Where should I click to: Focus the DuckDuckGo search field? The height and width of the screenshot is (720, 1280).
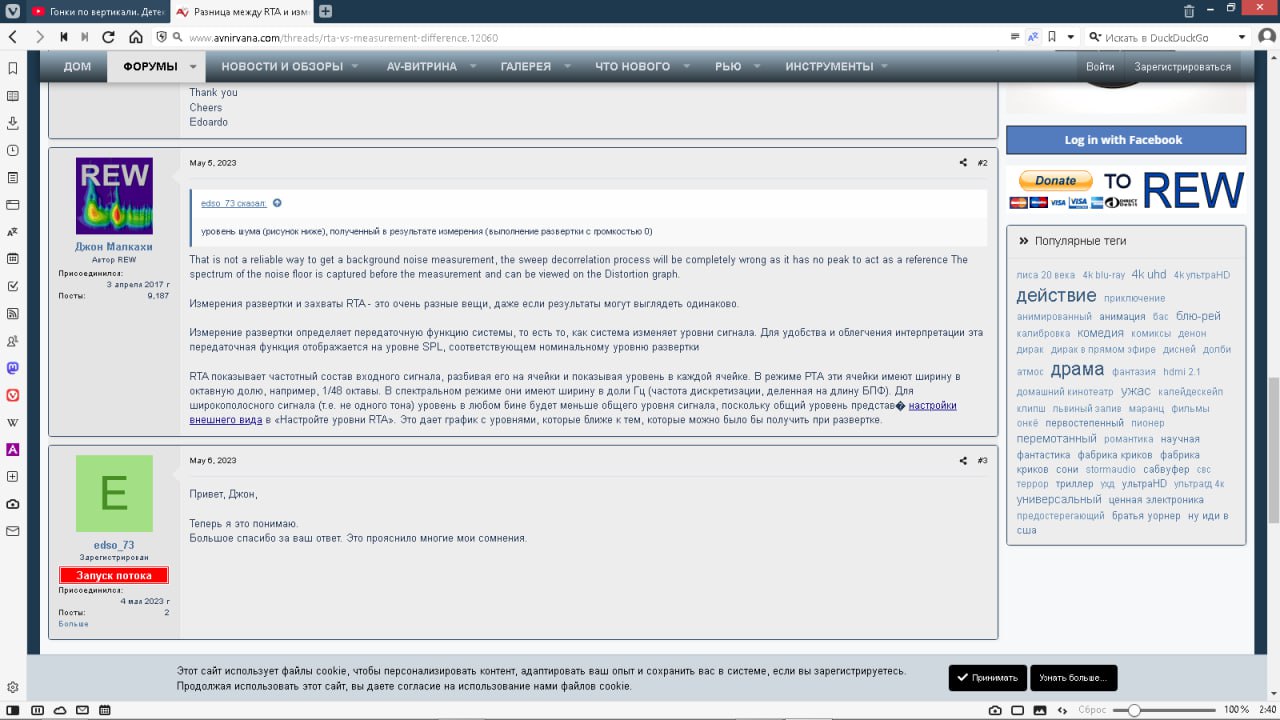tap(1165, 37)
